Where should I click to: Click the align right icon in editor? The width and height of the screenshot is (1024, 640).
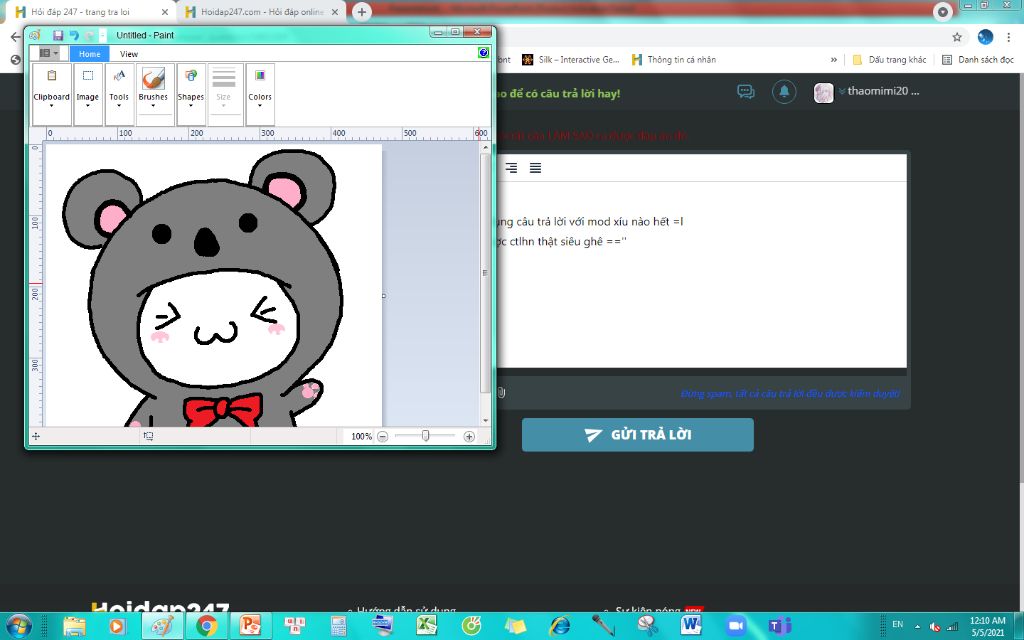(x=511, y=168)
